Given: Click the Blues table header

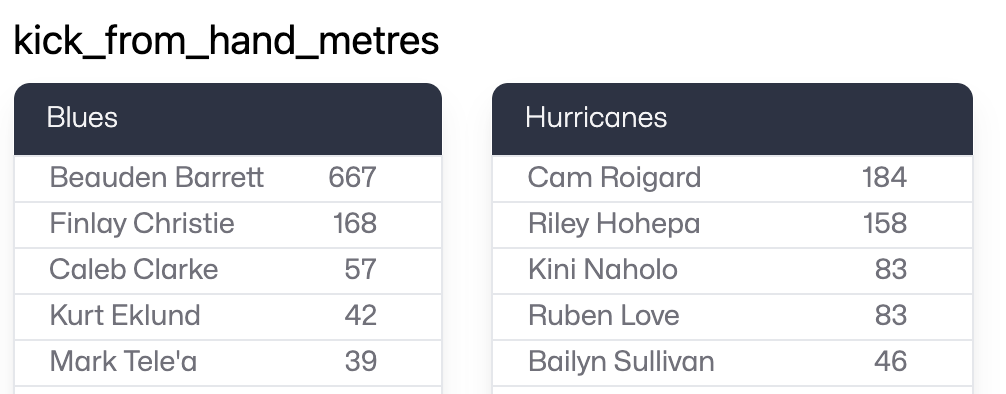Looking at the screenshot, I should click(228, 119).
